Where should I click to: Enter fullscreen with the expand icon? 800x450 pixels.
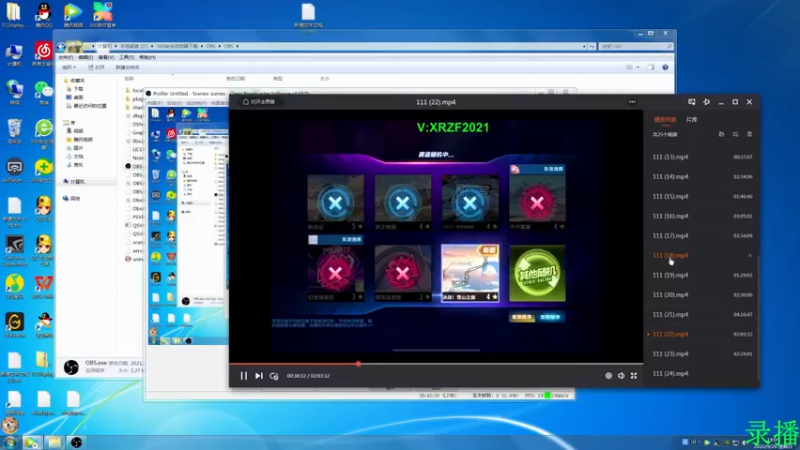click(x=634, y=376)
